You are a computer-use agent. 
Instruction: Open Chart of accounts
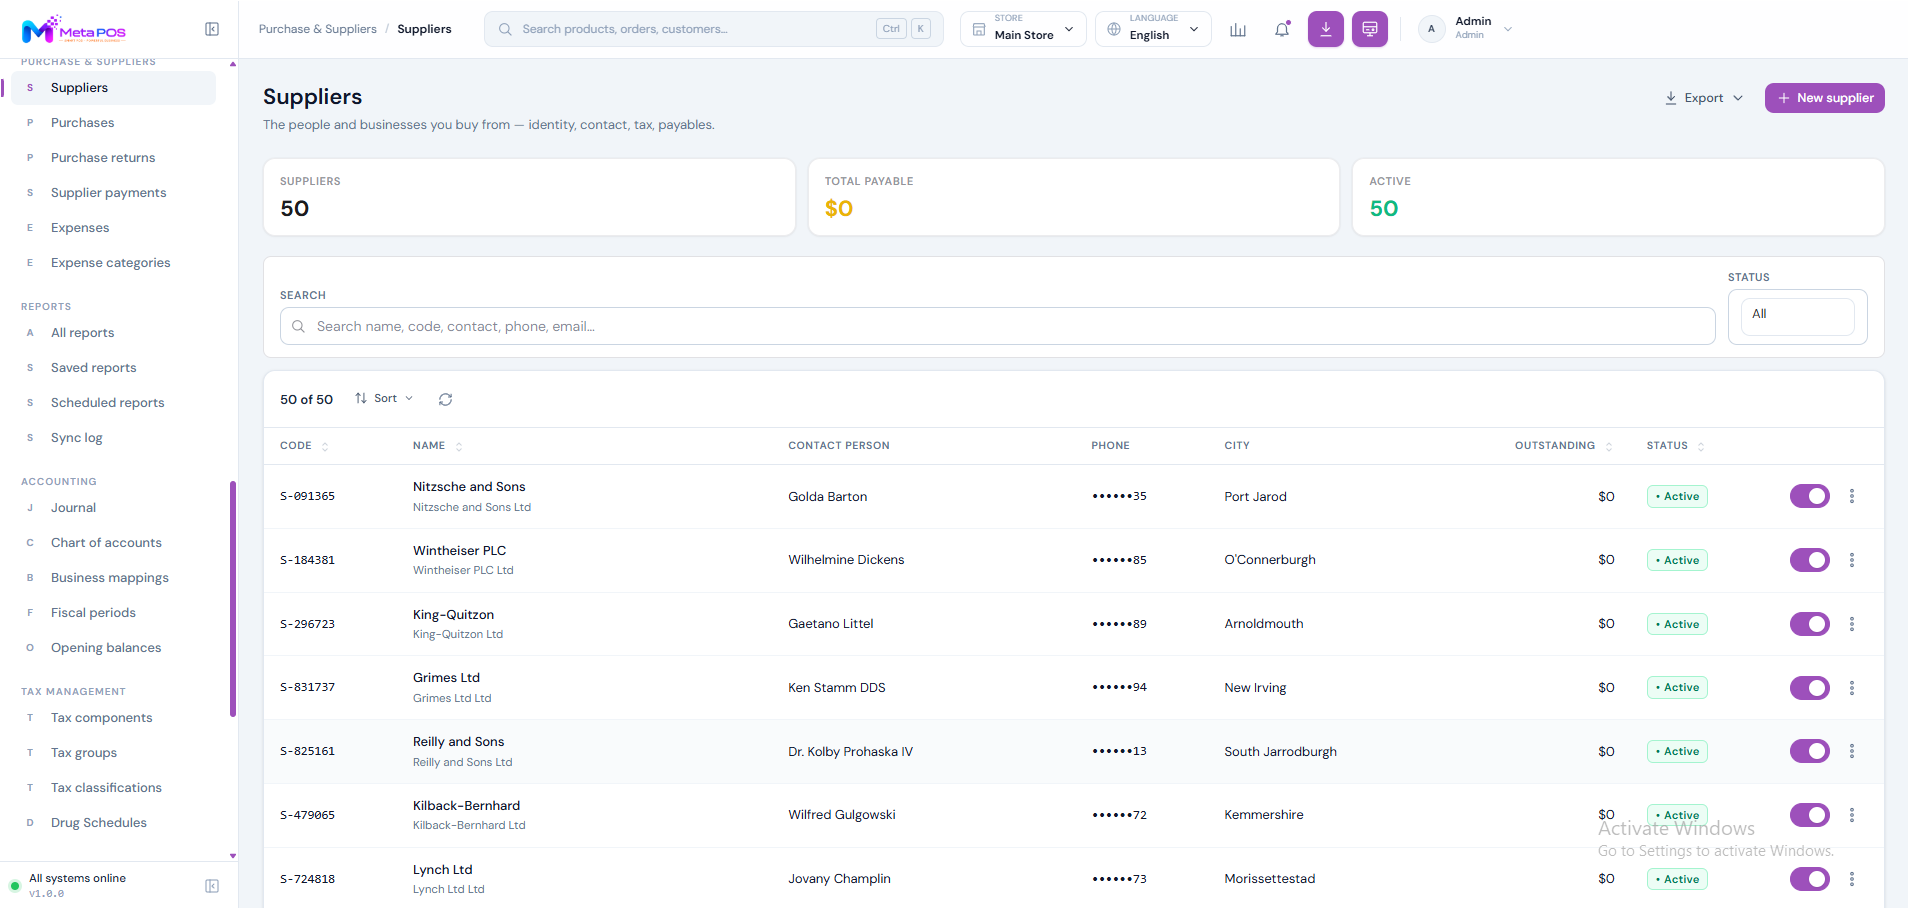(x=106, y=543)
